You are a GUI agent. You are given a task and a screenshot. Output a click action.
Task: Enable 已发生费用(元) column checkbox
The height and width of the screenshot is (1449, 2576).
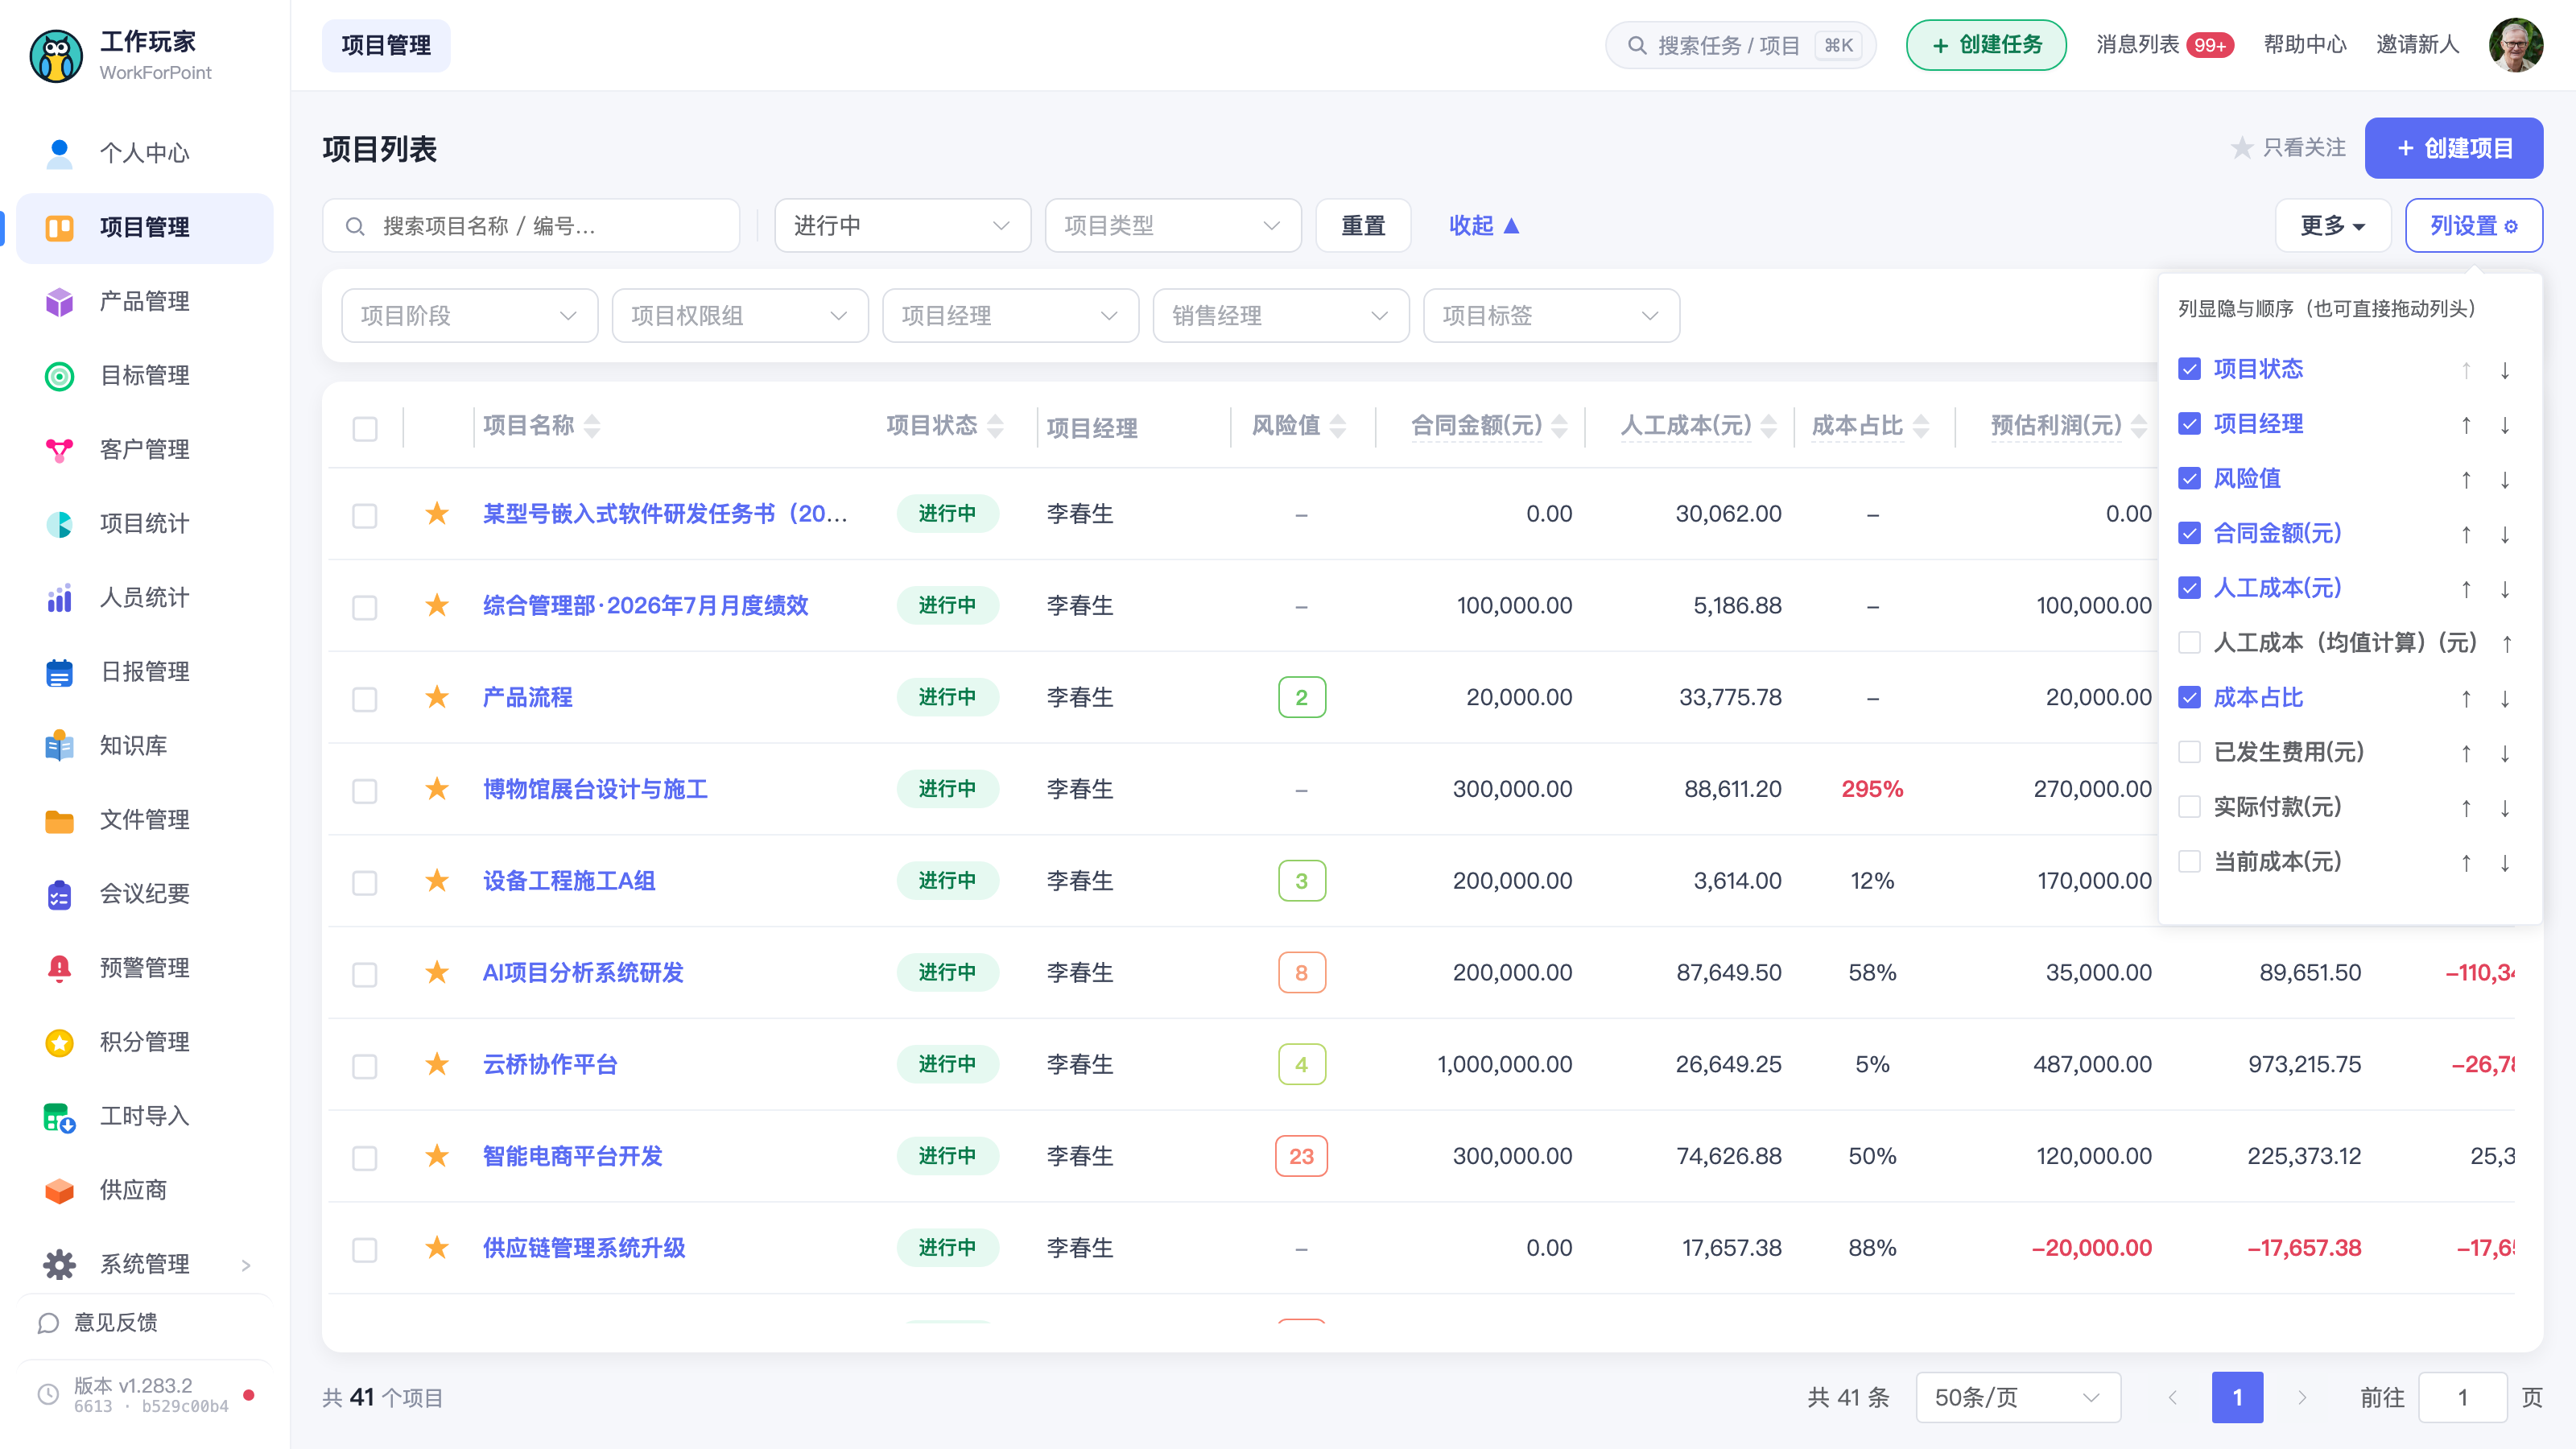tap(2189, 752)
